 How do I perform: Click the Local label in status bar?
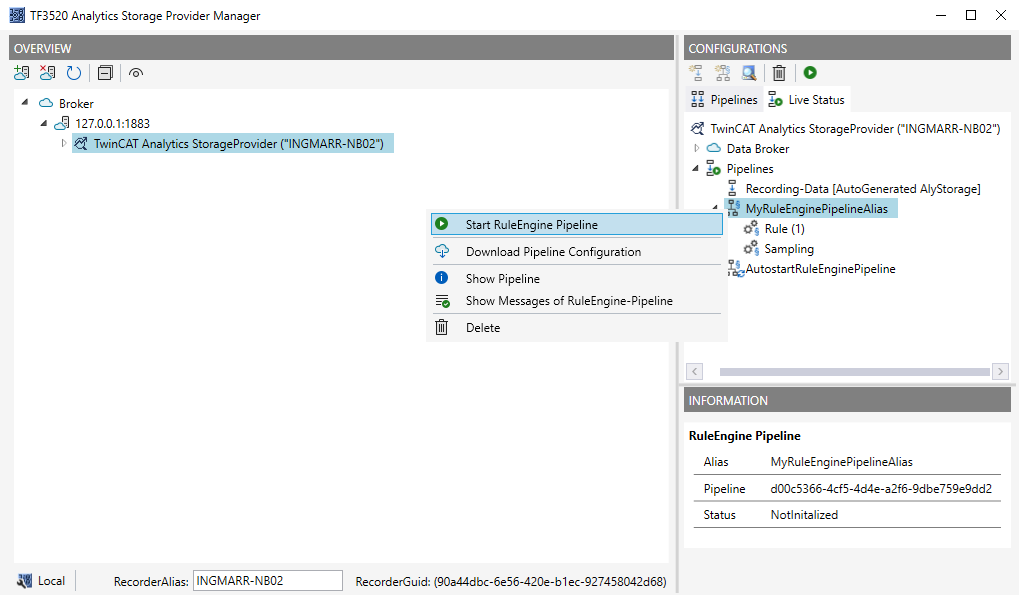click(x=51, y=581)
